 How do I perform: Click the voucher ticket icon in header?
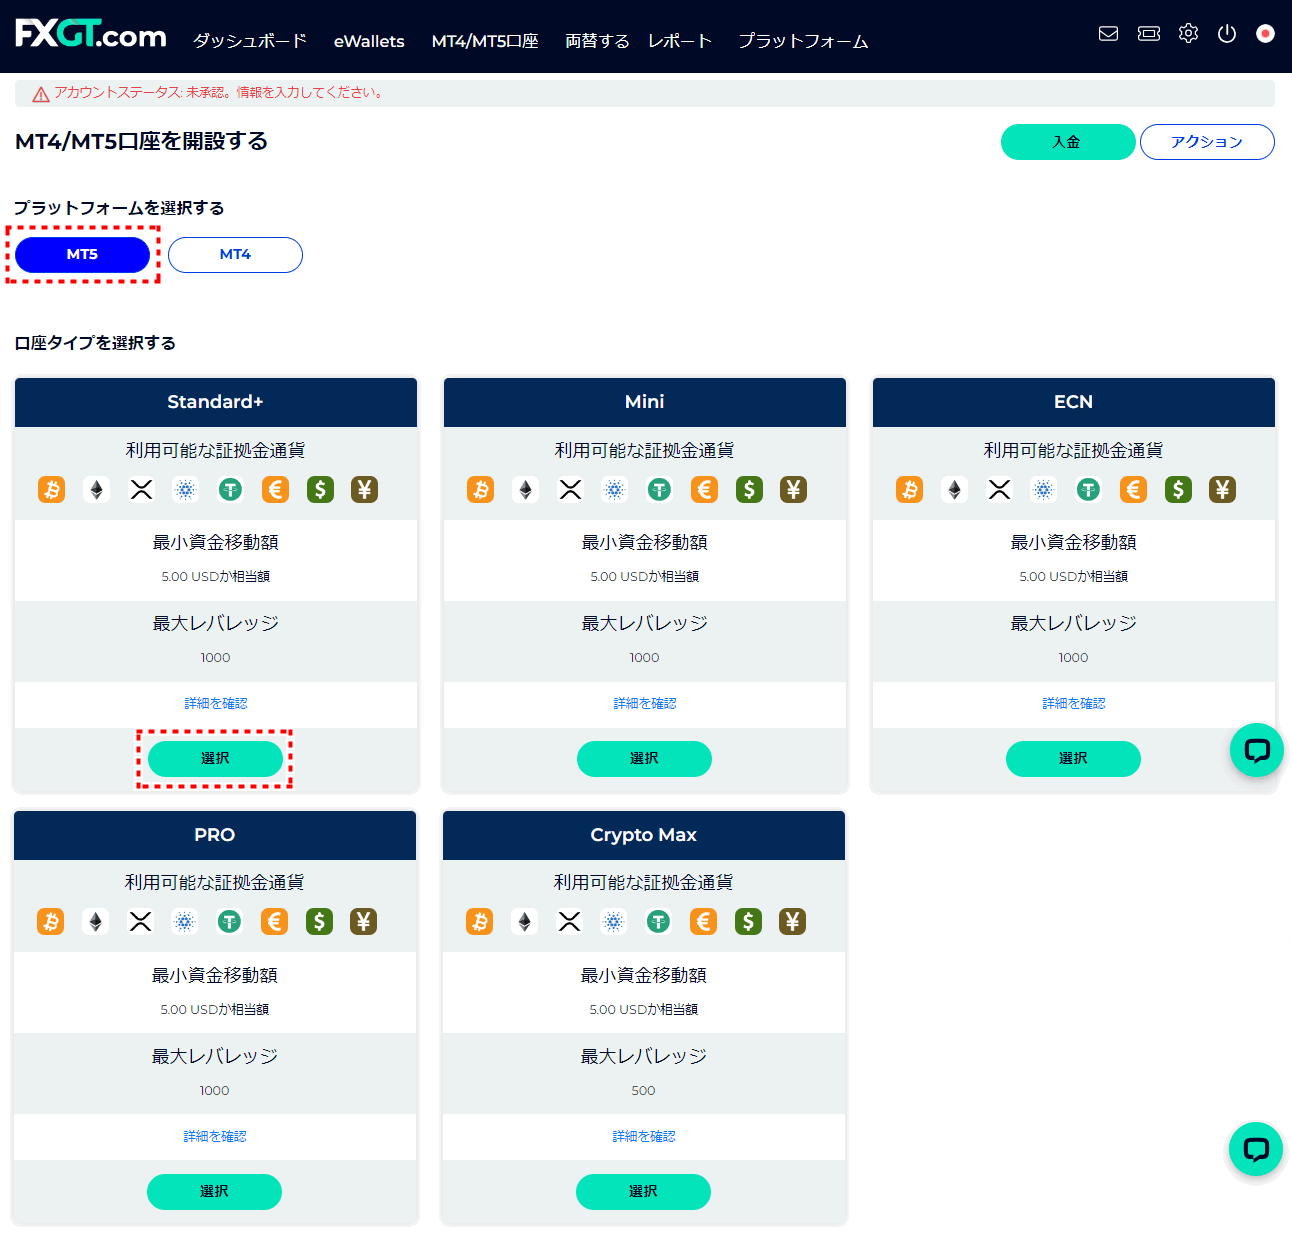coord(1149,34)
